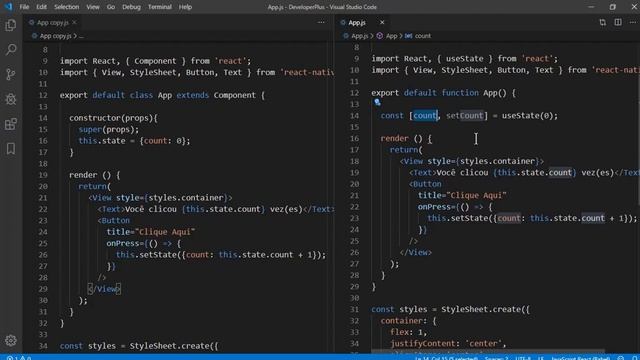Screen dimensions: 640x360
Task: Click the UTF-8 encoding status entry
Action: point(523,358)
